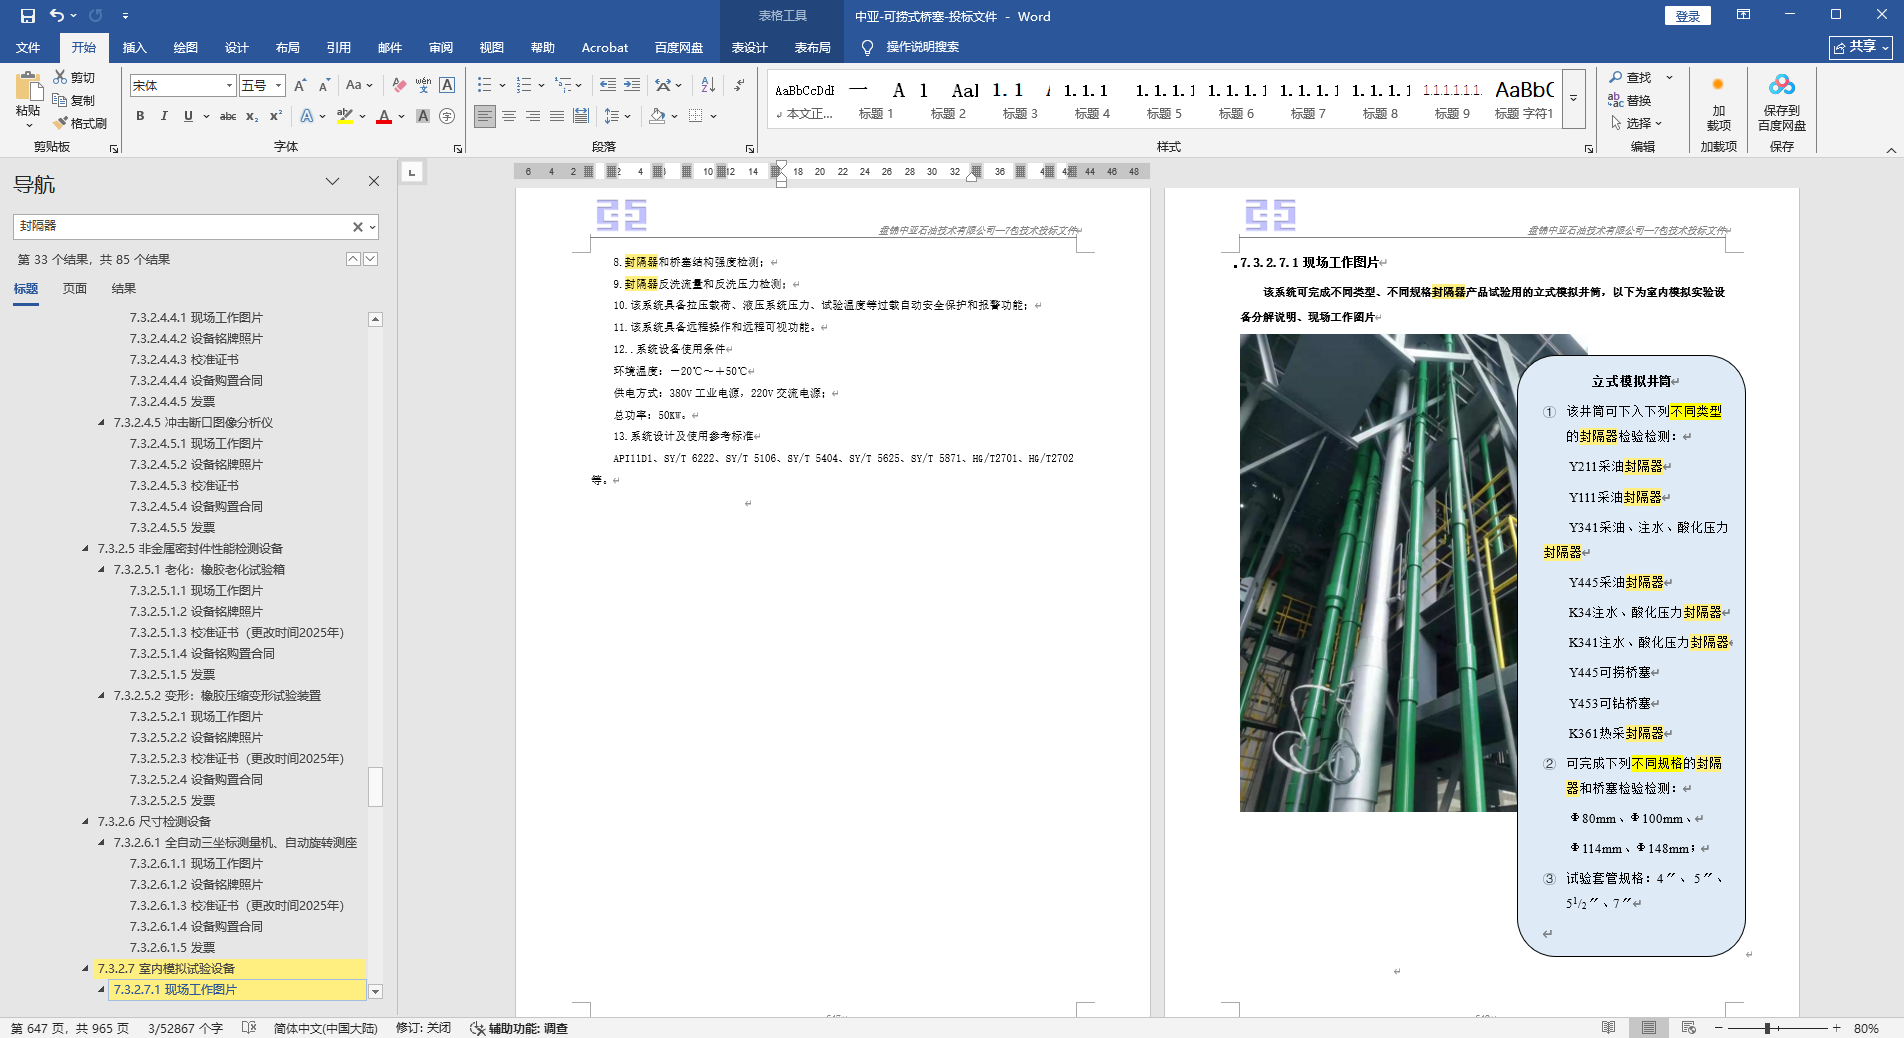Toggle bold formatting
This screenshot has height=1038, width=1904.
[x=140, y=116]
